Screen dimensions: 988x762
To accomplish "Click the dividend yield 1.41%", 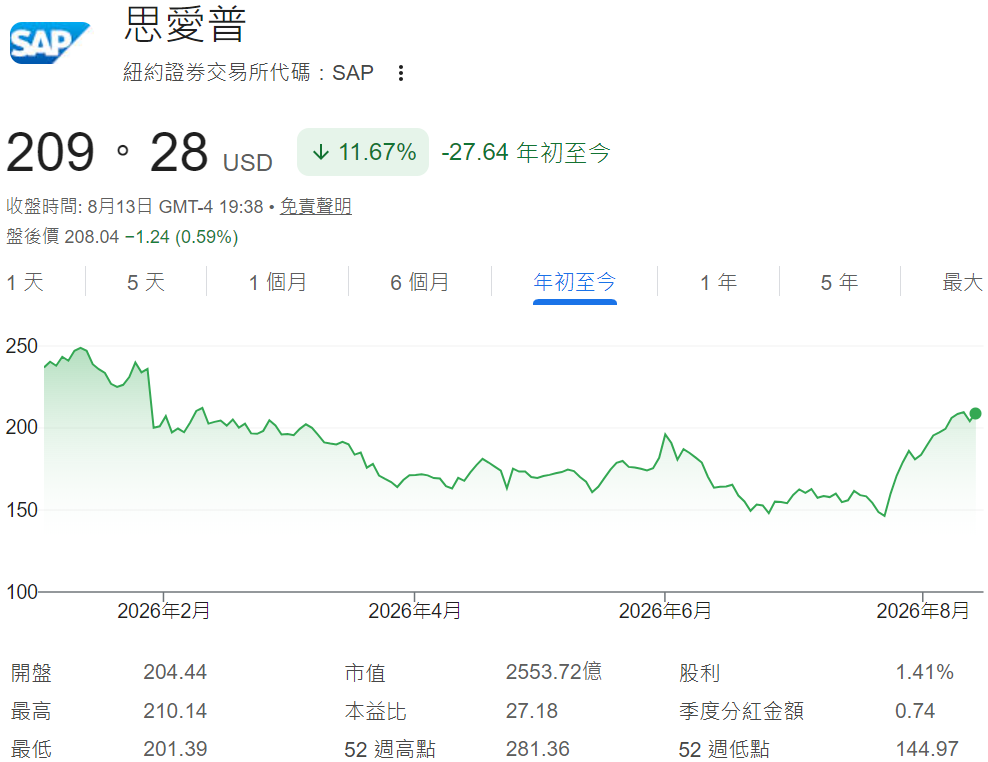I will coord(924,672).
